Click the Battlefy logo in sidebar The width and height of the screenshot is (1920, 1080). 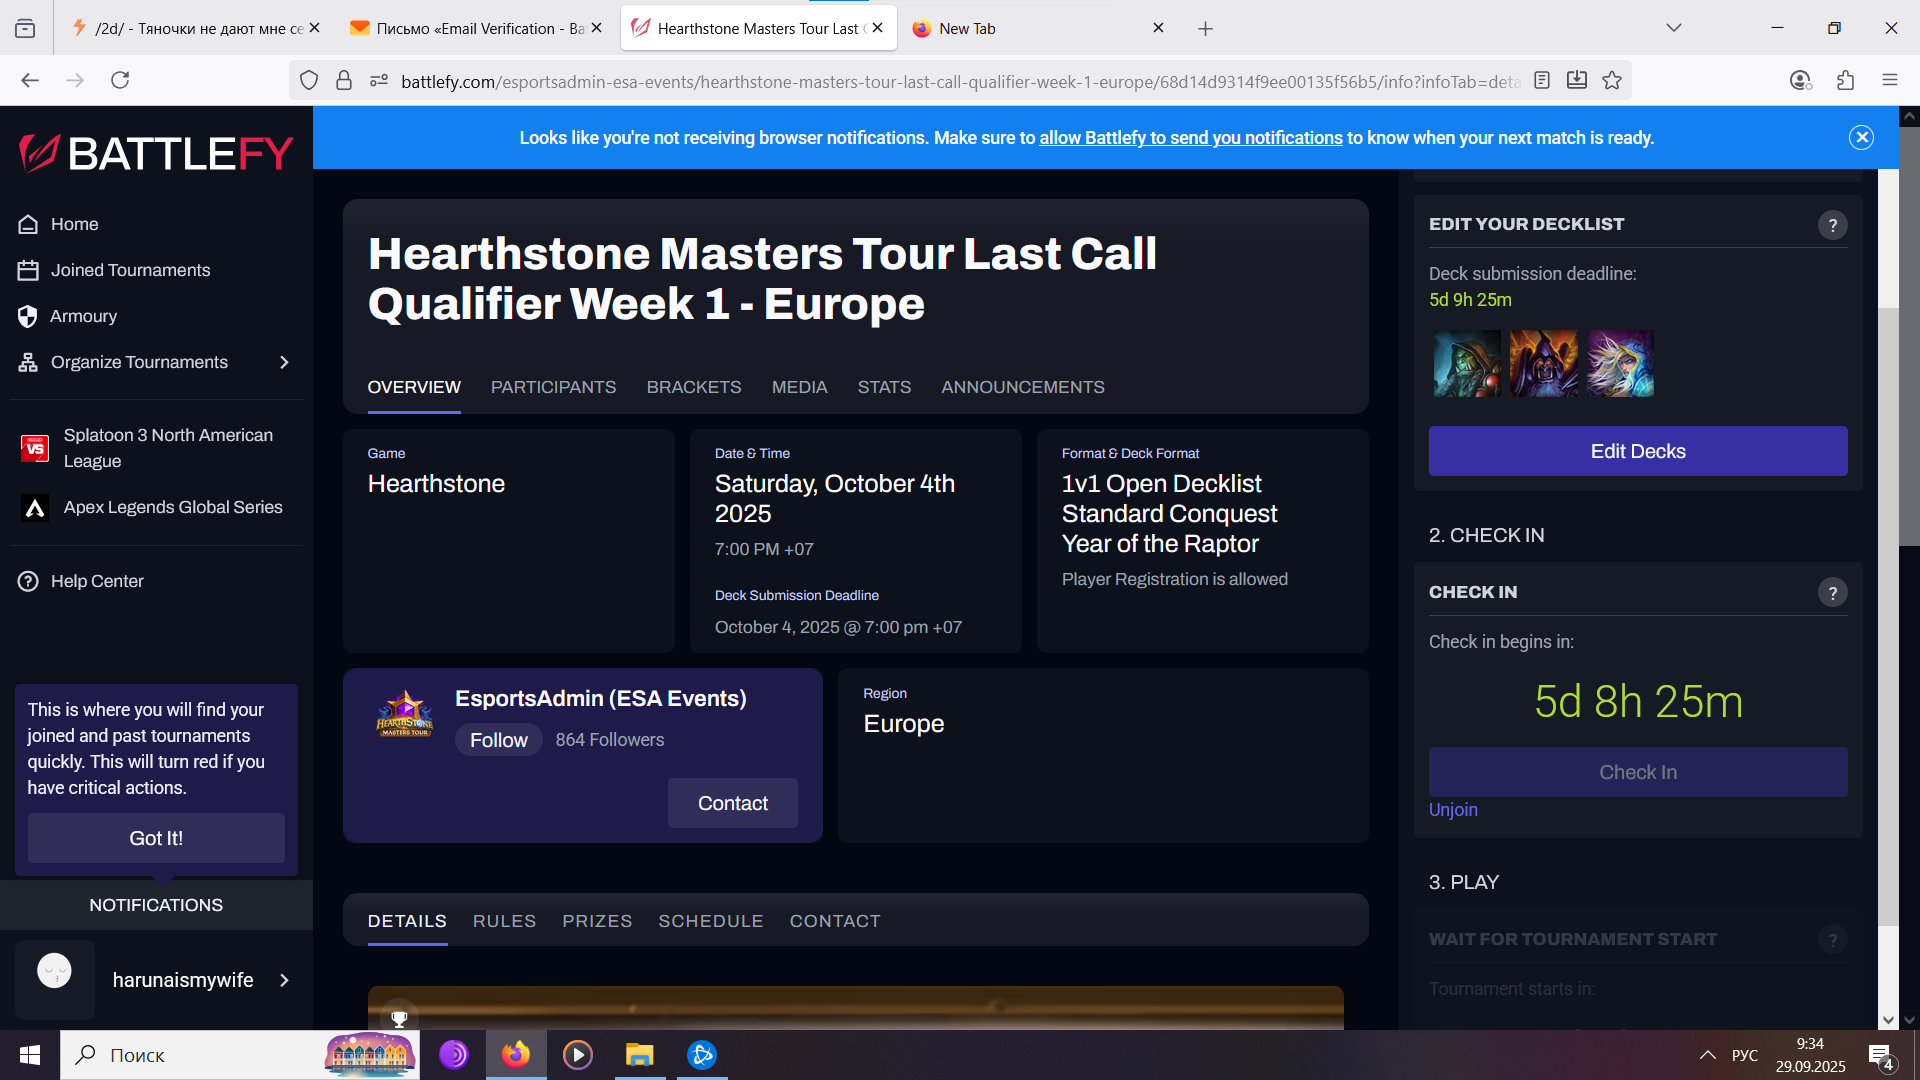click(156, 153)
